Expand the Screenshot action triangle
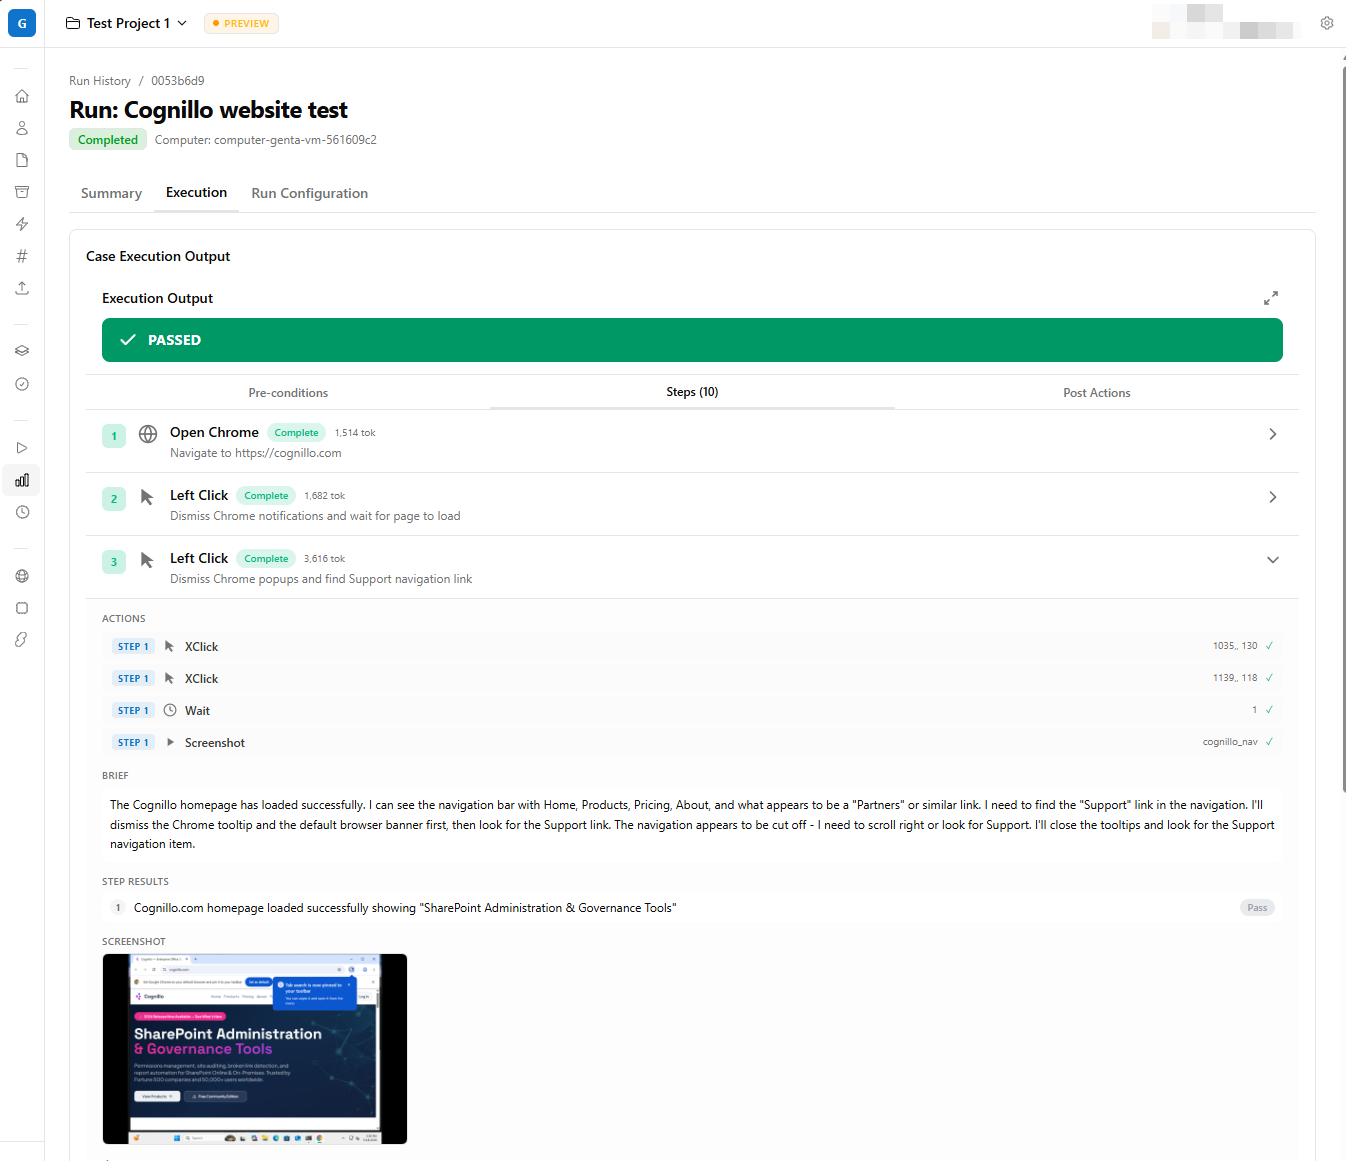 (x=170, y=742)
